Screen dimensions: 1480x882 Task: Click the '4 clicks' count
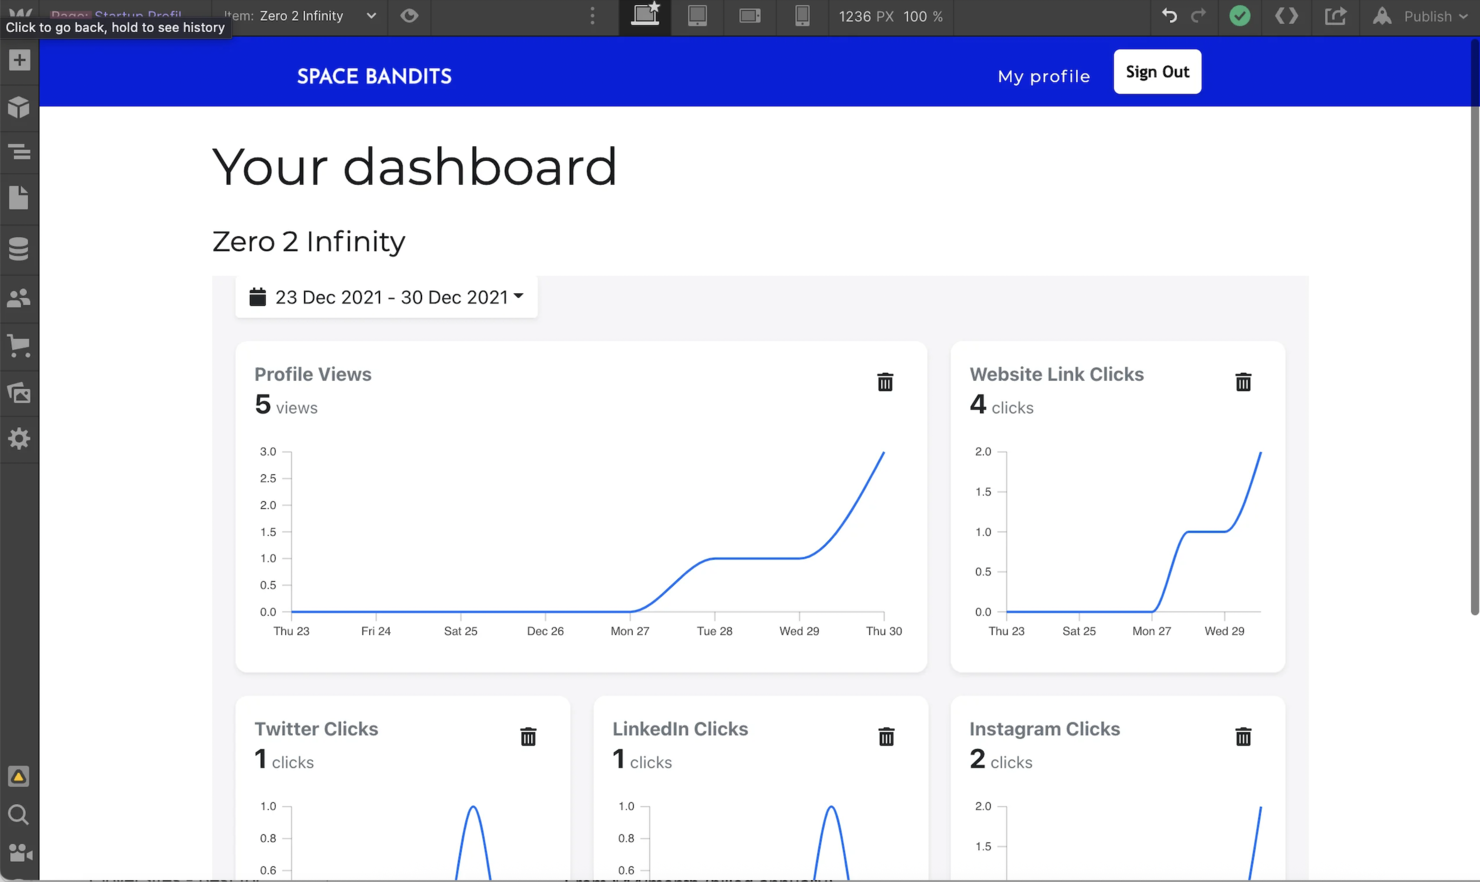1001,405
